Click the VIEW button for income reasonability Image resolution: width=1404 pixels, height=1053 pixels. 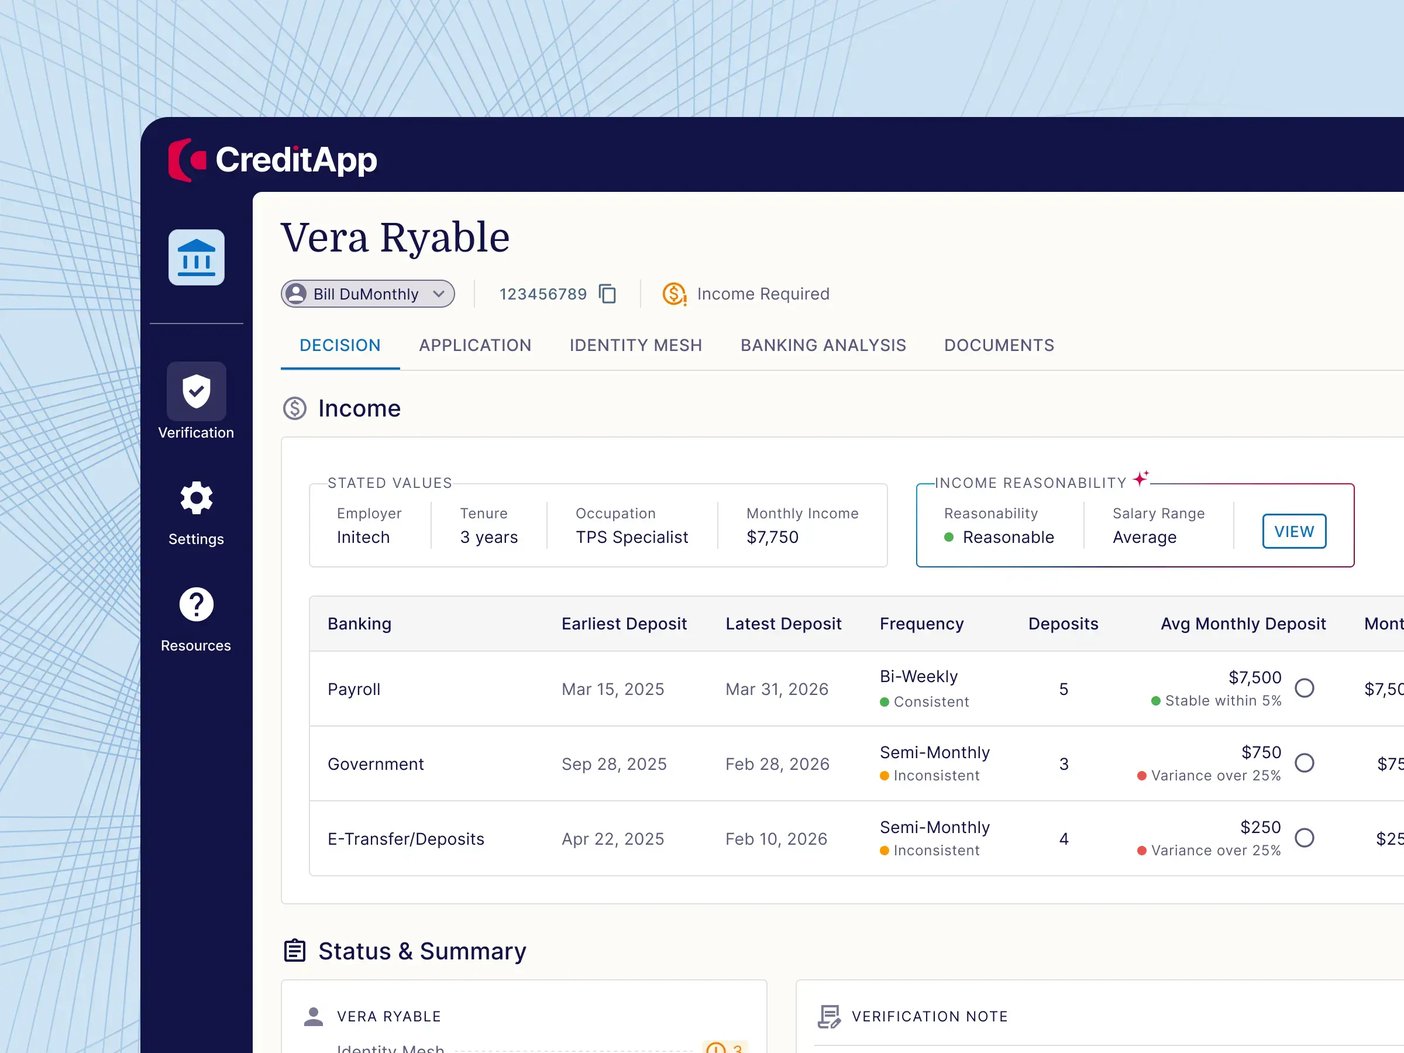1294,532
